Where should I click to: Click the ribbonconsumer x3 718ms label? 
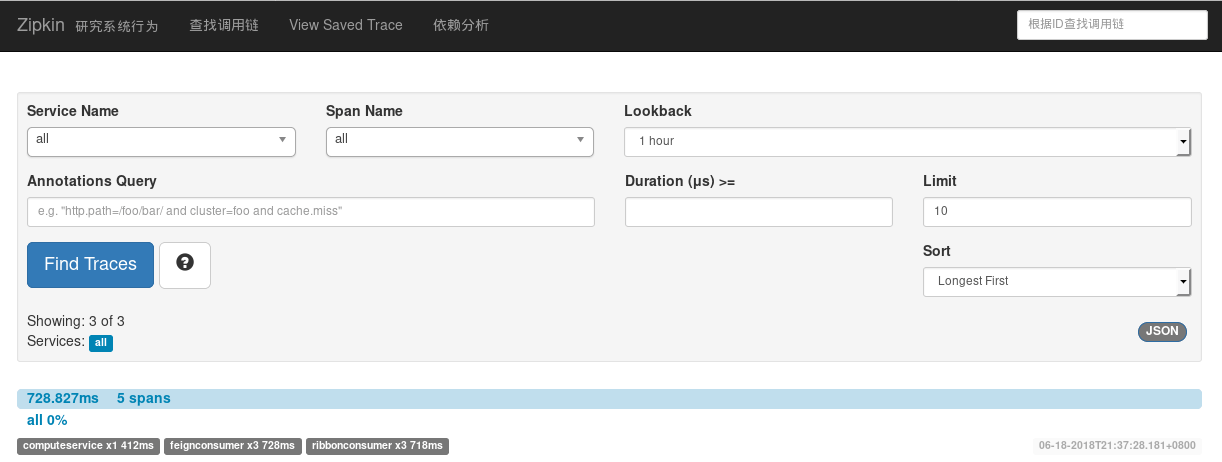(x=377, y=445)
